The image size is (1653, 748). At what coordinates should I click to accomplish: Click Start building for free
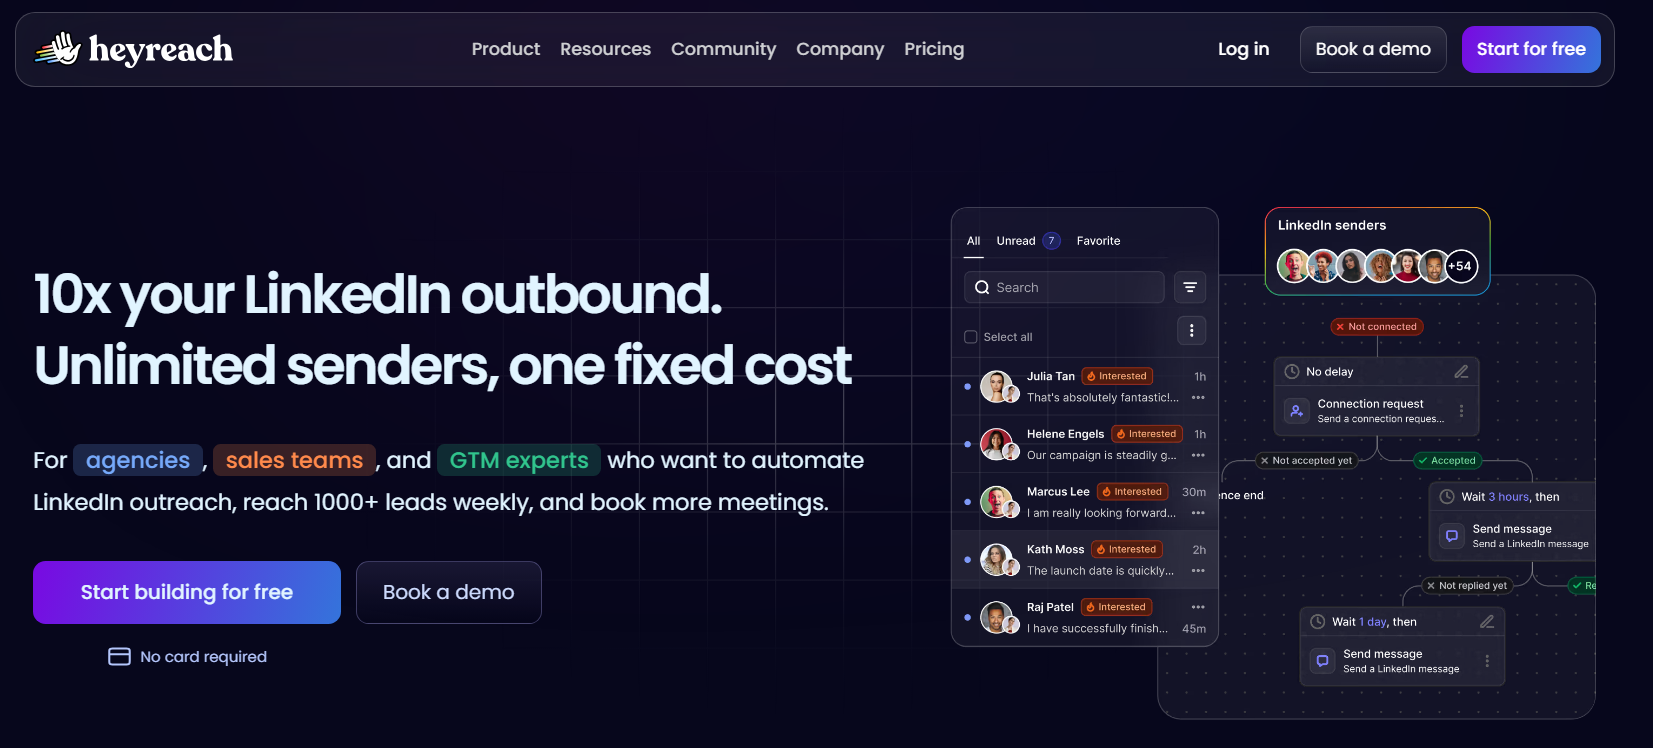click(187, 592)
